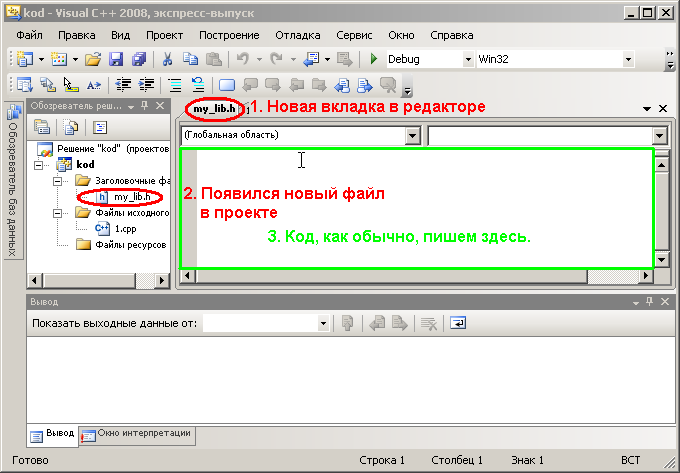Click the Paste clipboard icon

coord(213,59)
